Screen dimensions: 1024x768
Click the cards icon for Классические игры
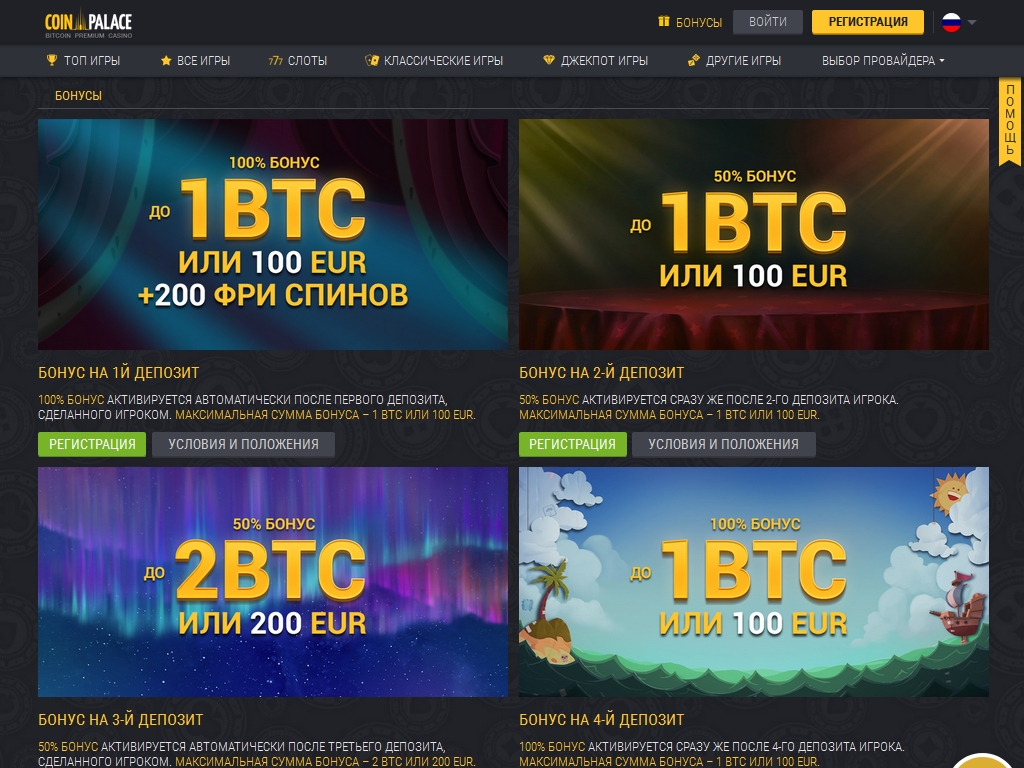point(372,61)
